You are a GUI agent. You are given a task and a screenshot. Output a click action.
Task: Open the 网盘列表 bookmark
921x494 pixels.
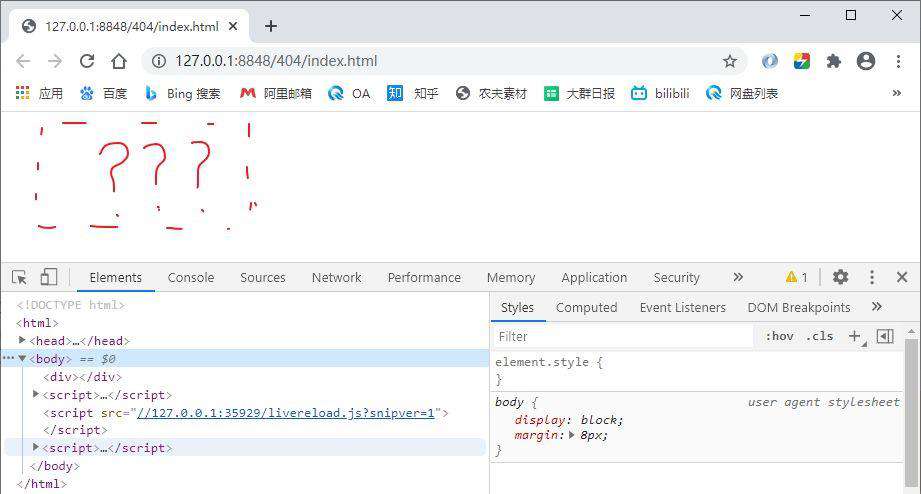coord(742,93)
